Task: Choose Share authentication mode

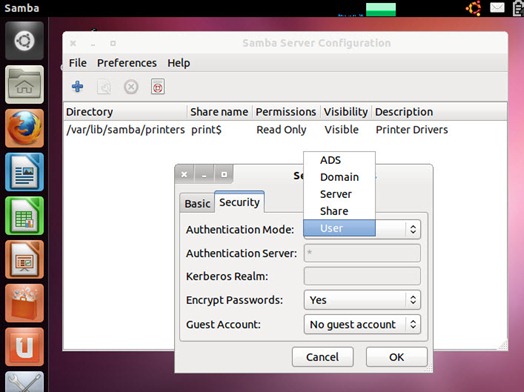Action: click(339, 211)
